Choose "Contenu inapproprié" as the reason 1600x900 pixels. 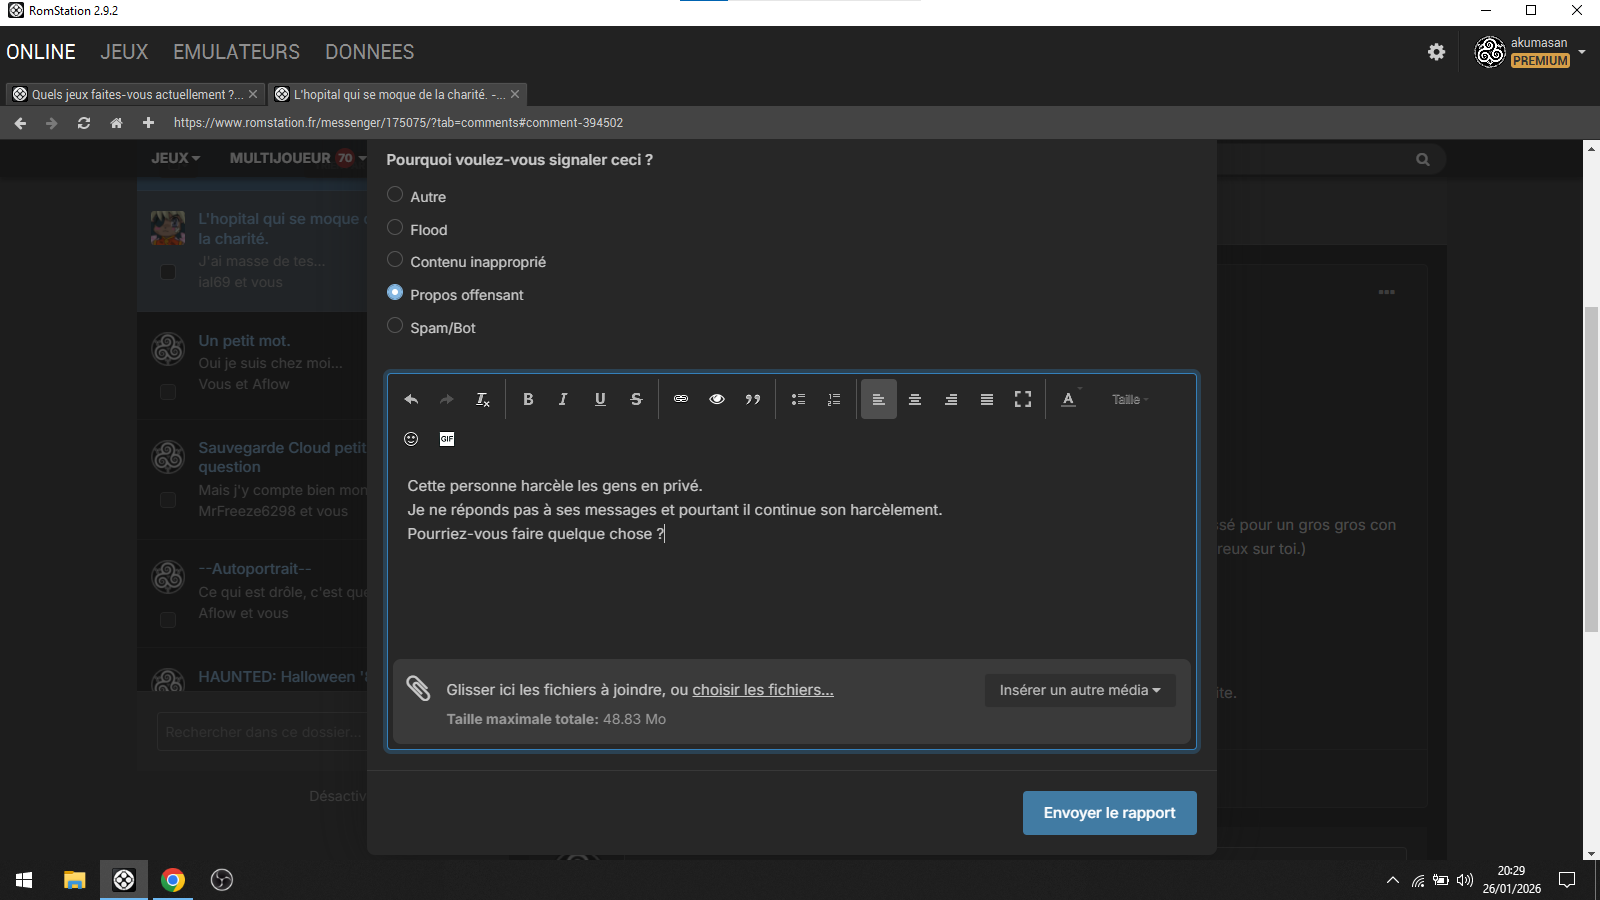(x=395, y=260)
